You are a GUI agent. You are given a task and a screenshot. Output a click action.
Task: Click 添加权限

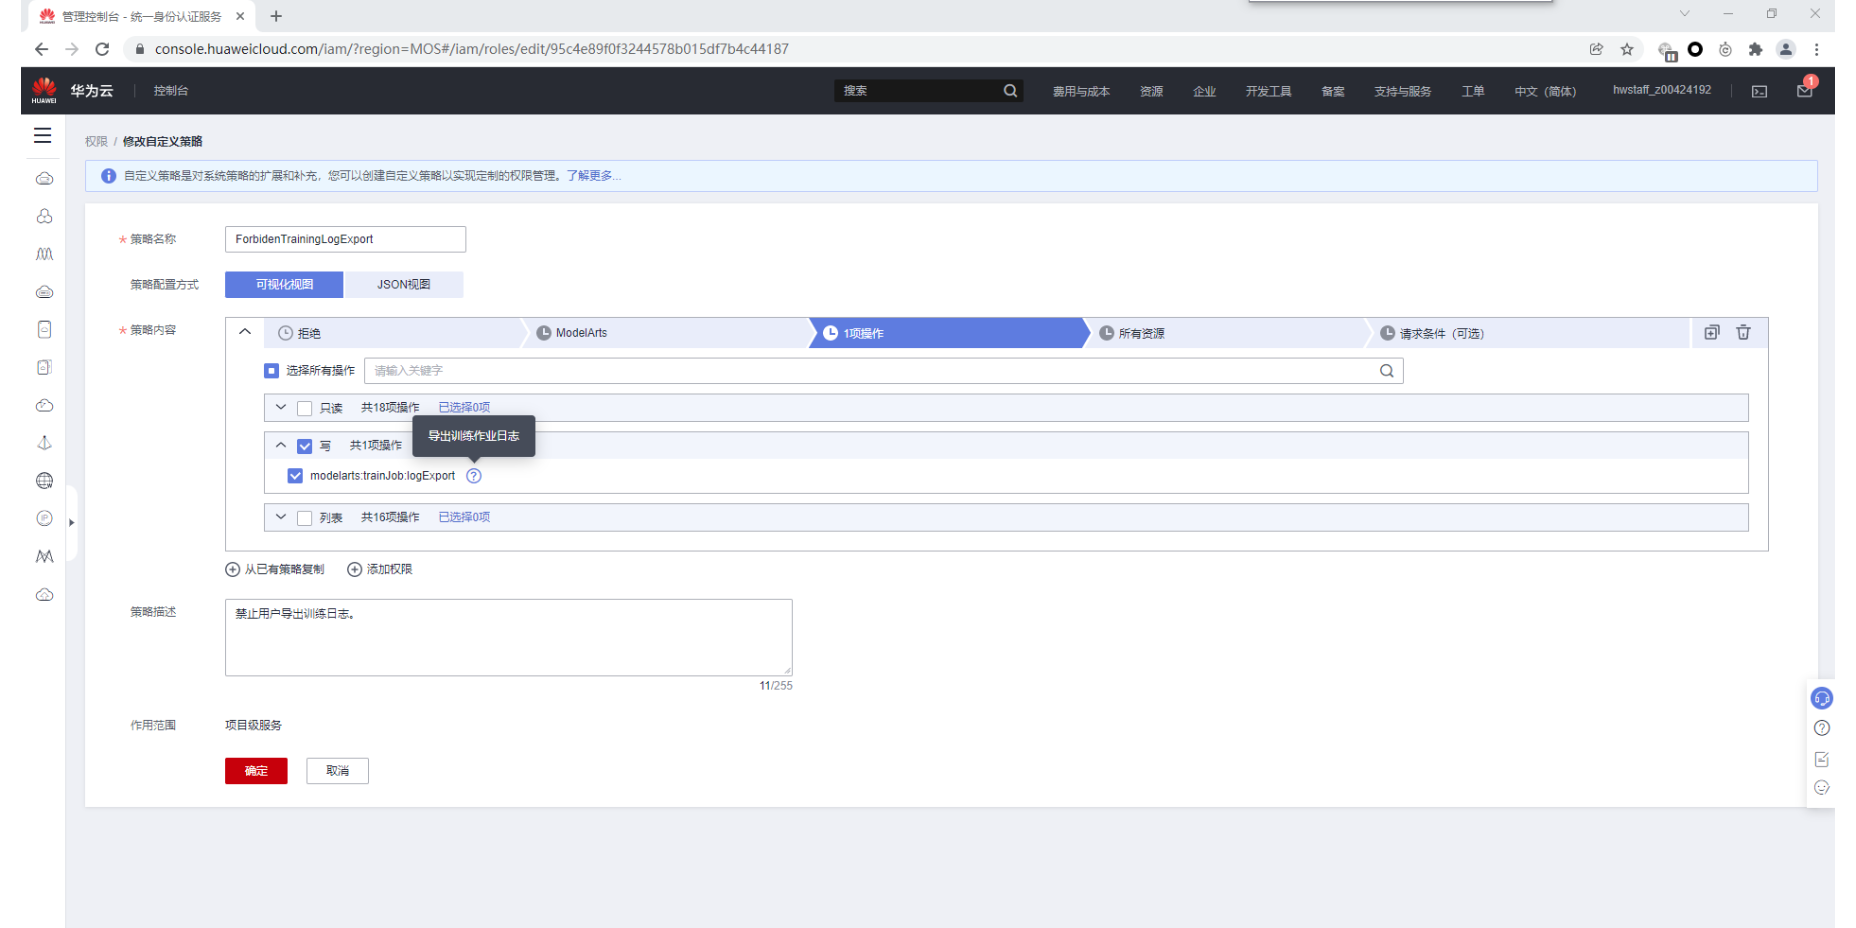point(380,569)
